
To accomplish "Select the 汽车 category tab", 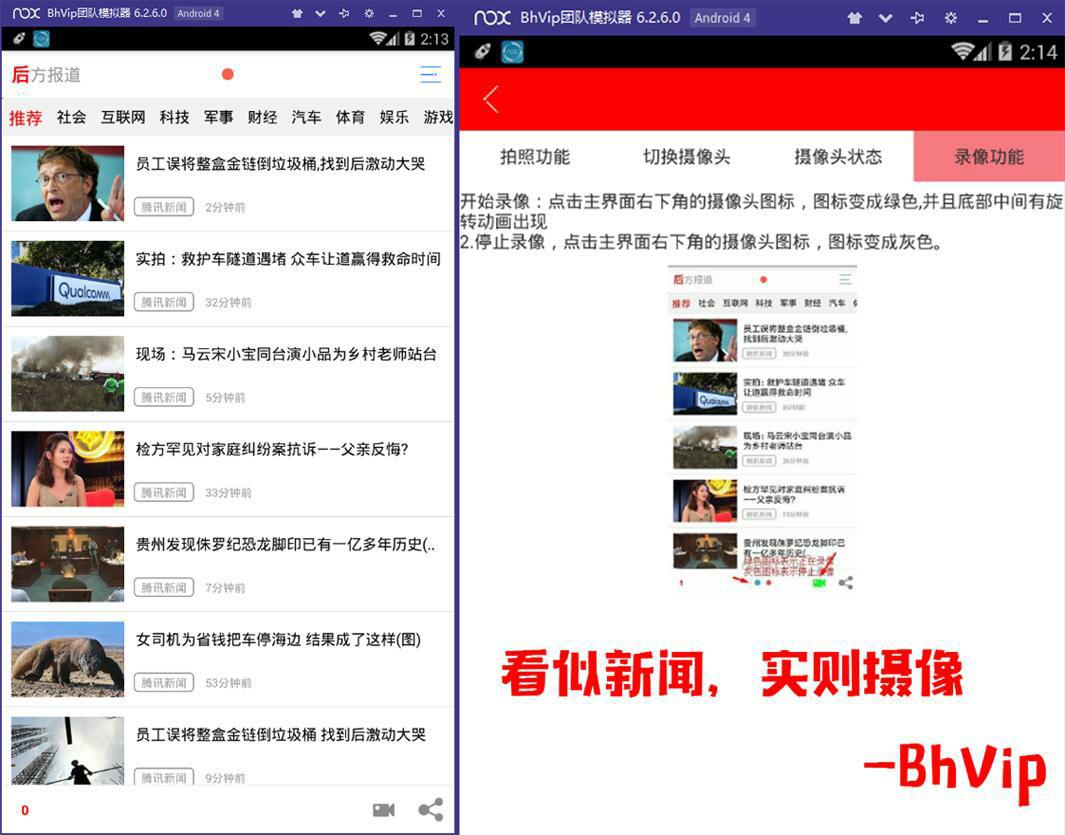I will tap(306, 117).
